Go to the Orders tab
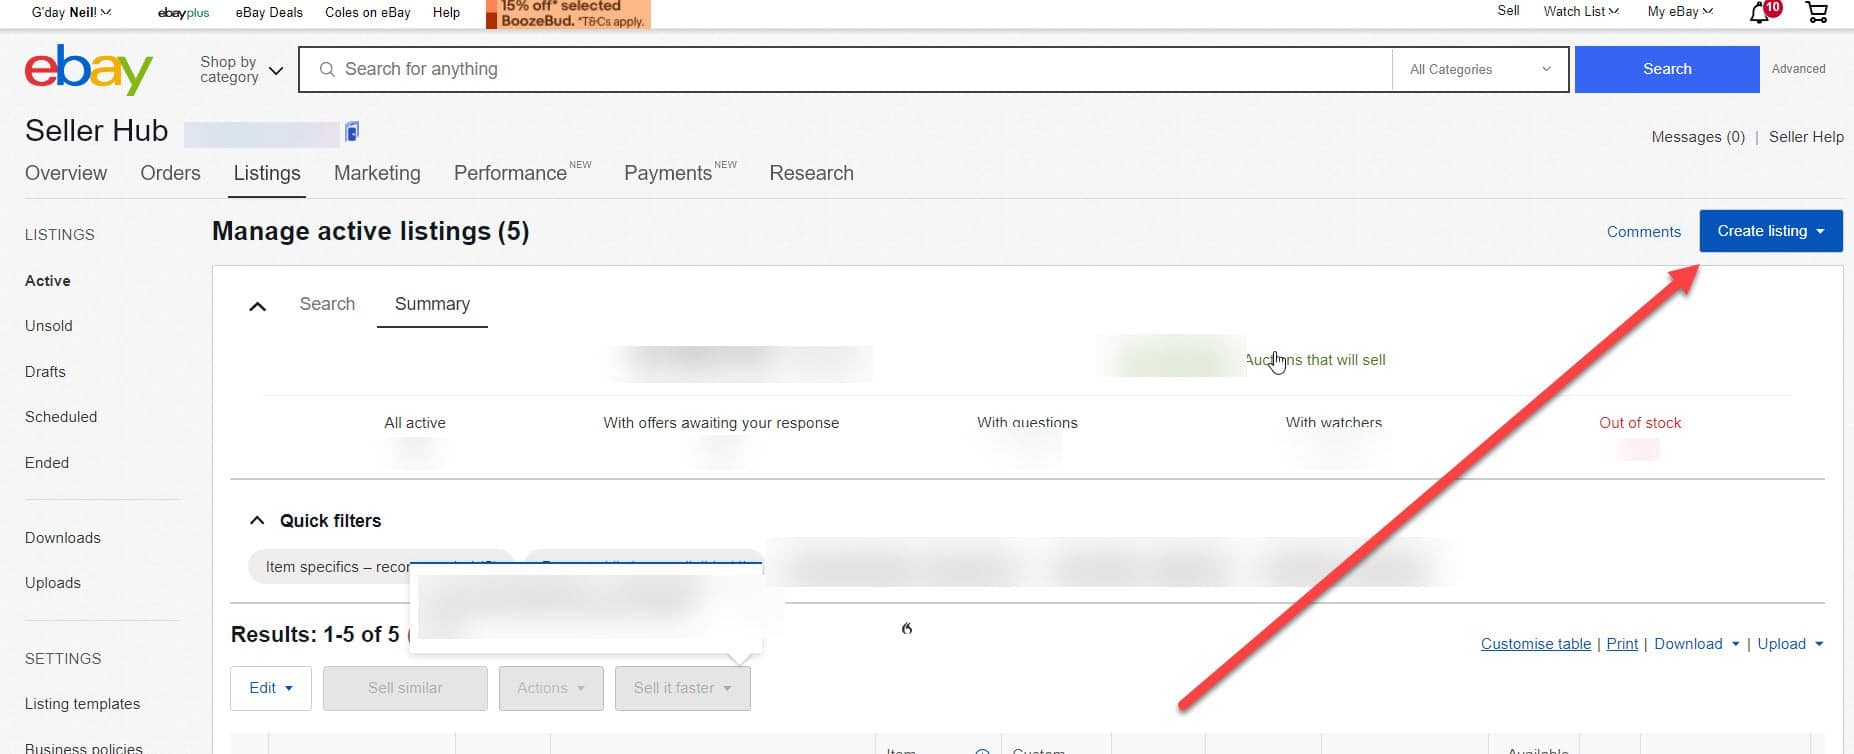 point(170,173)
